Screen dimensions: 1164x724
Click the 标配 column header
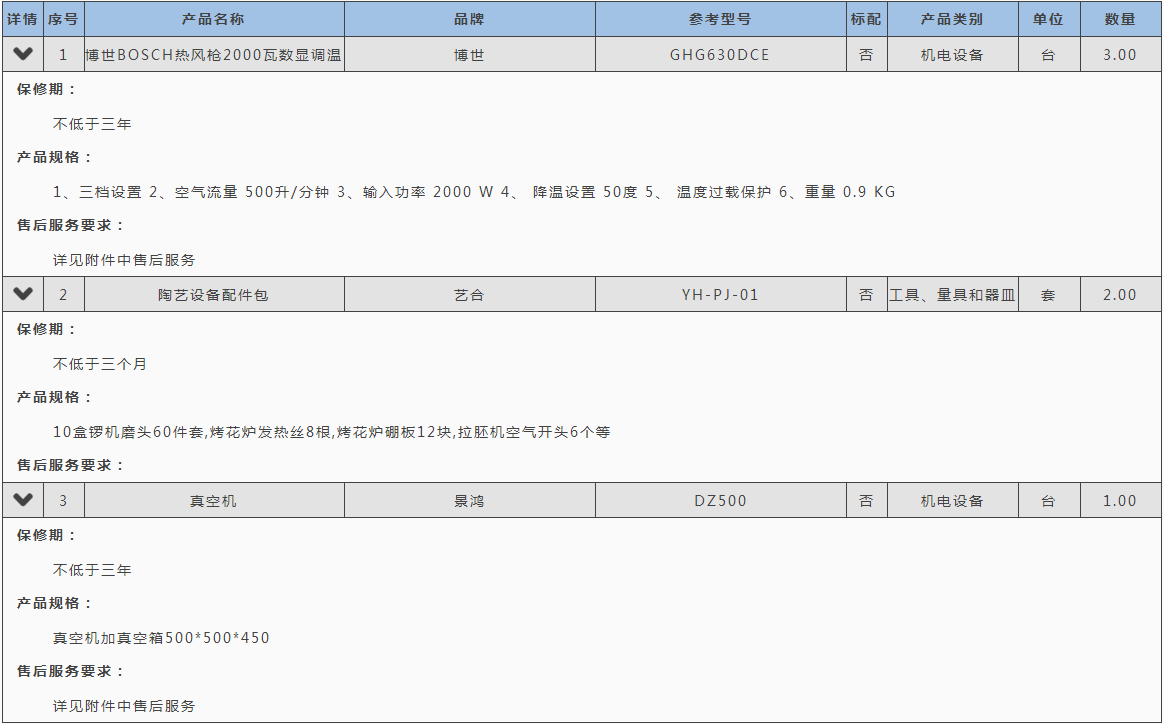coord(866,19)
